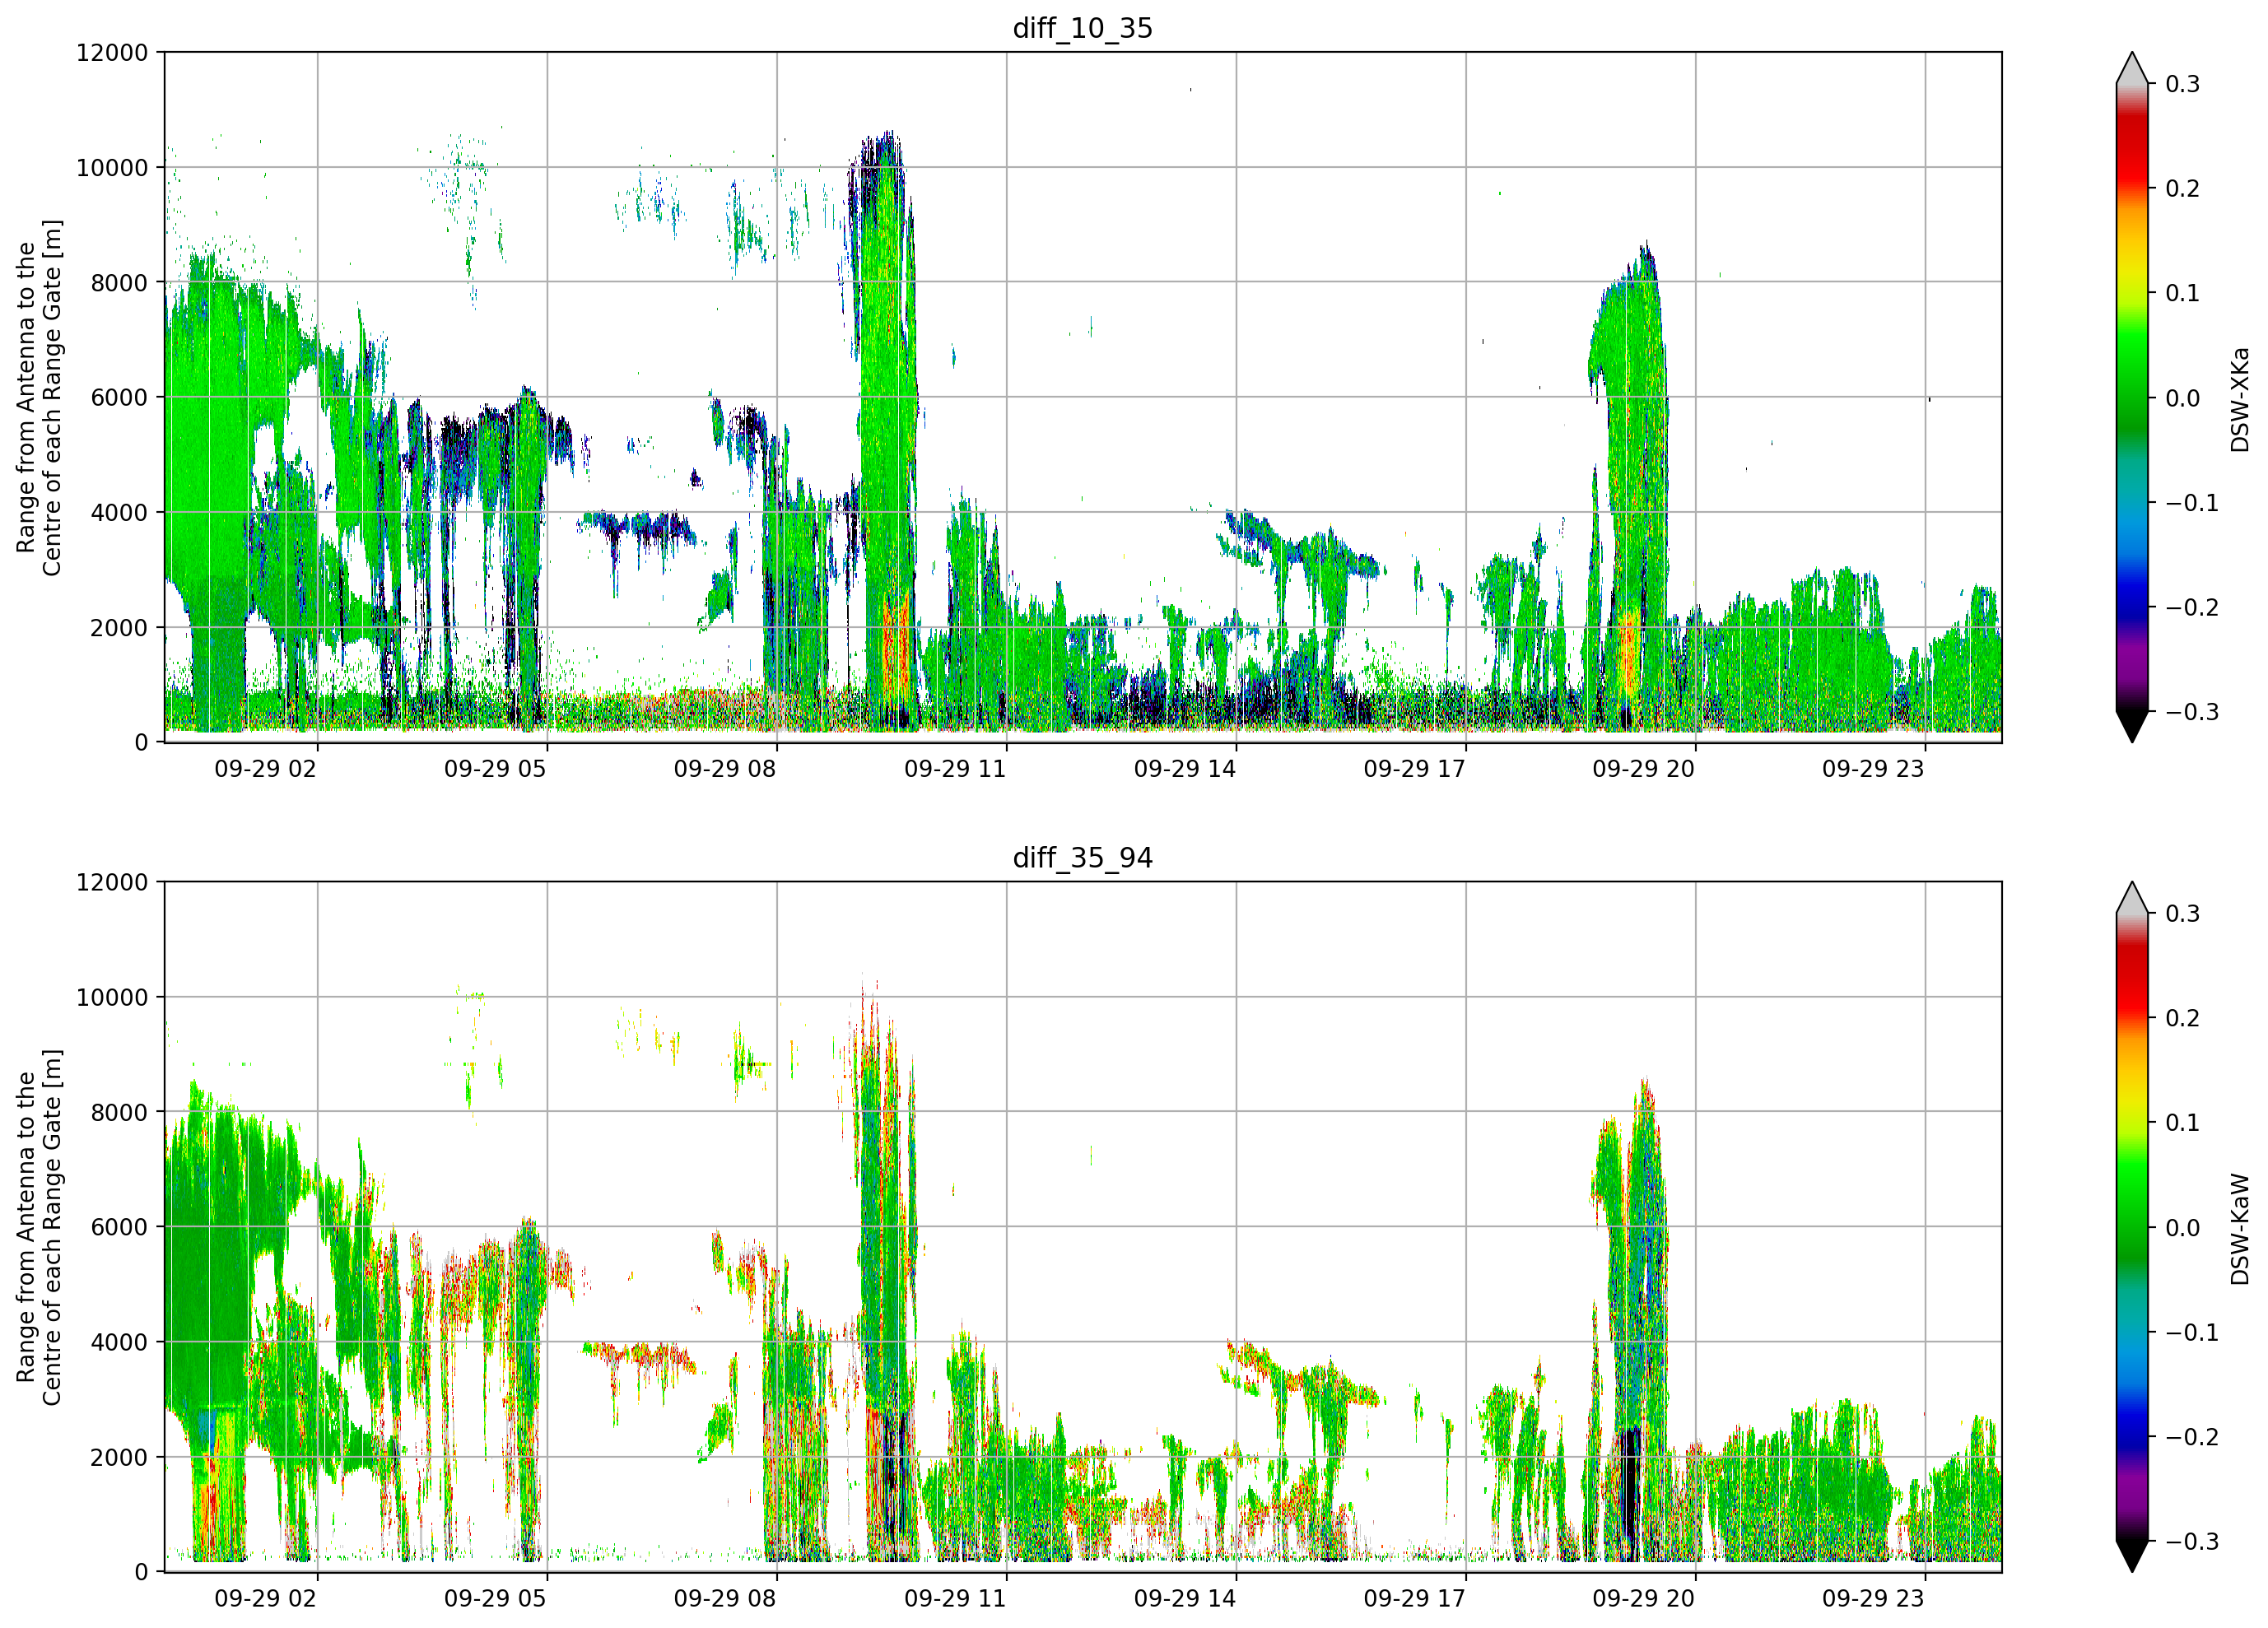Click the 0.3 tick on DSW-XKa colorbar

click(x=2183, y=84)
